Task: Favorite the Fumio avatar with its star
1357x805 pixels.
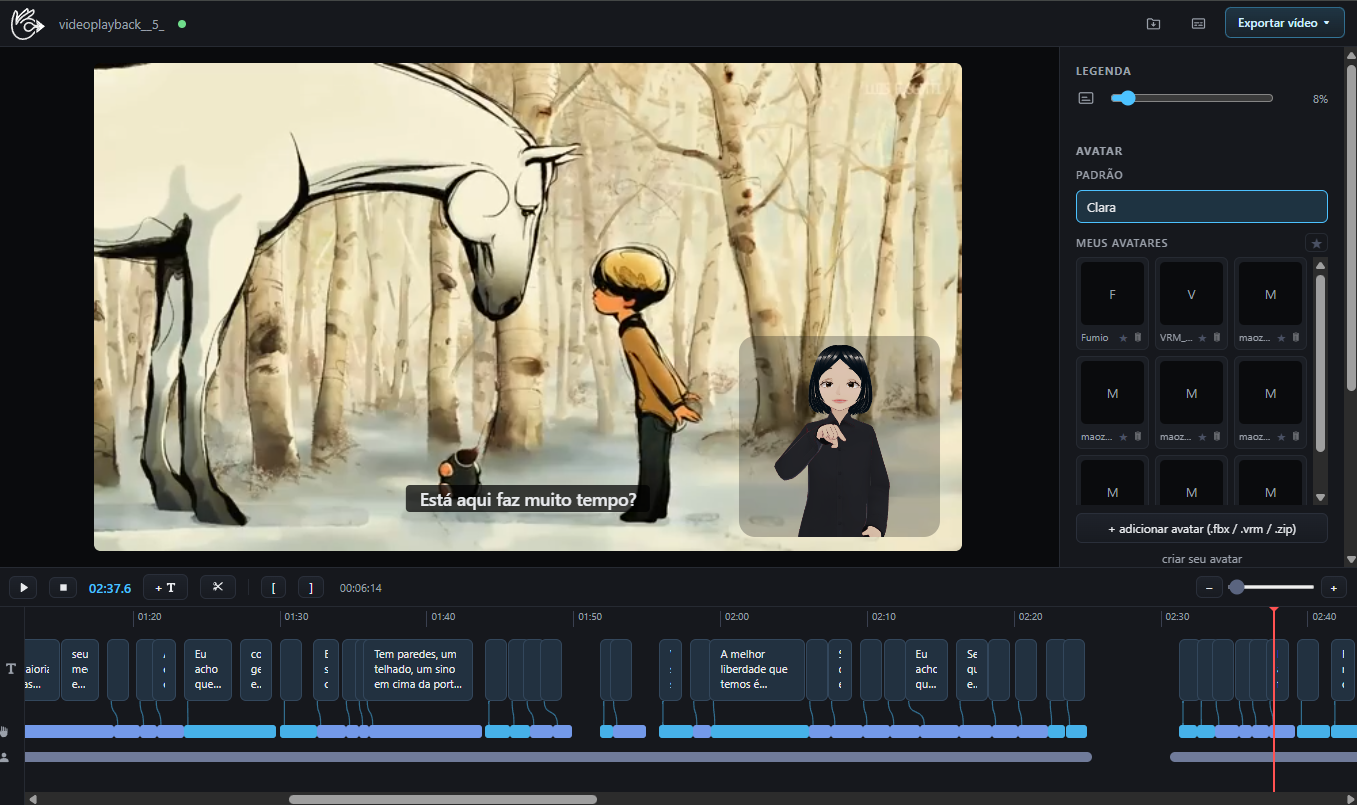Action: click(x=1123, y=338)
